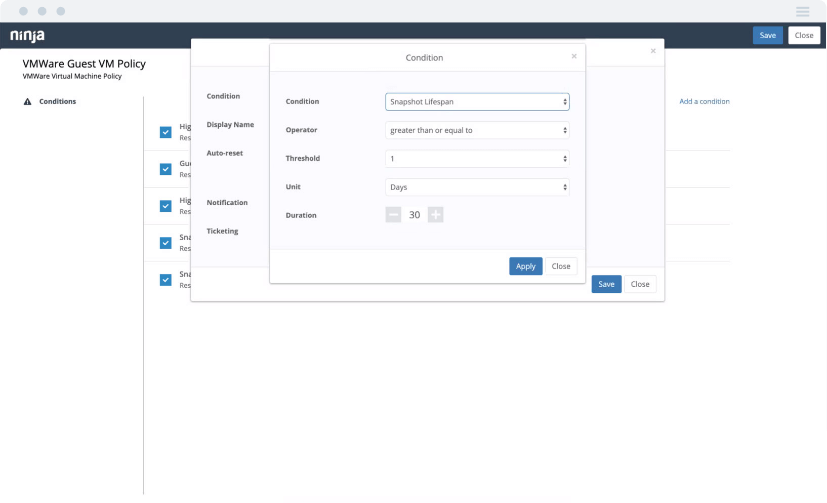Click Close in the top navigation bar

click(804, 35)
